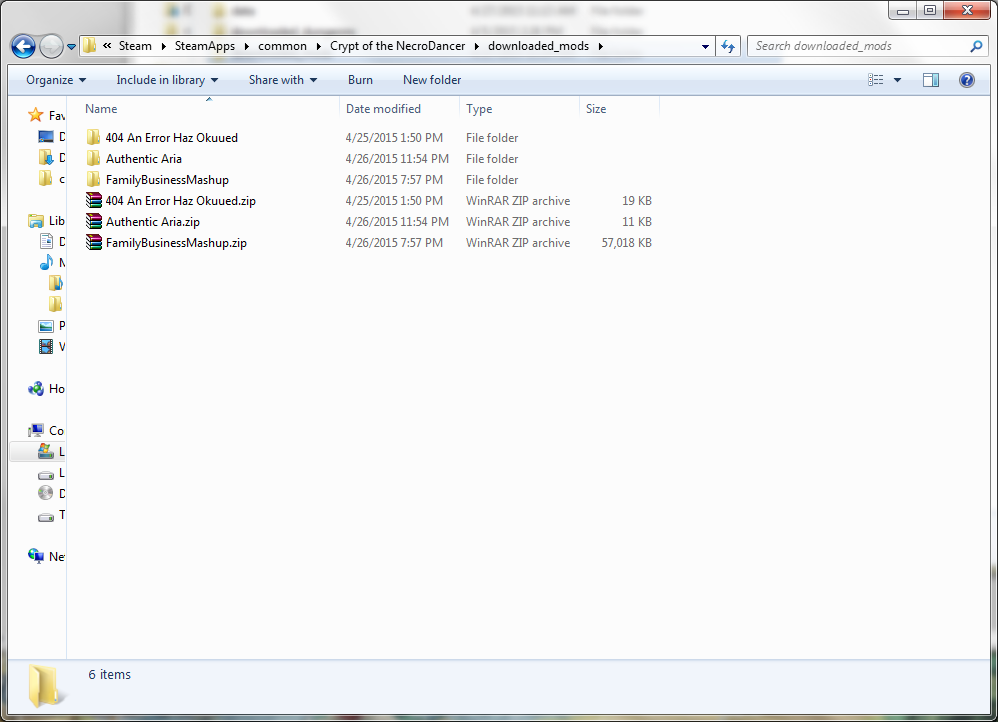Open the Desktop favorite monitor icon

(x=46, y=136)
